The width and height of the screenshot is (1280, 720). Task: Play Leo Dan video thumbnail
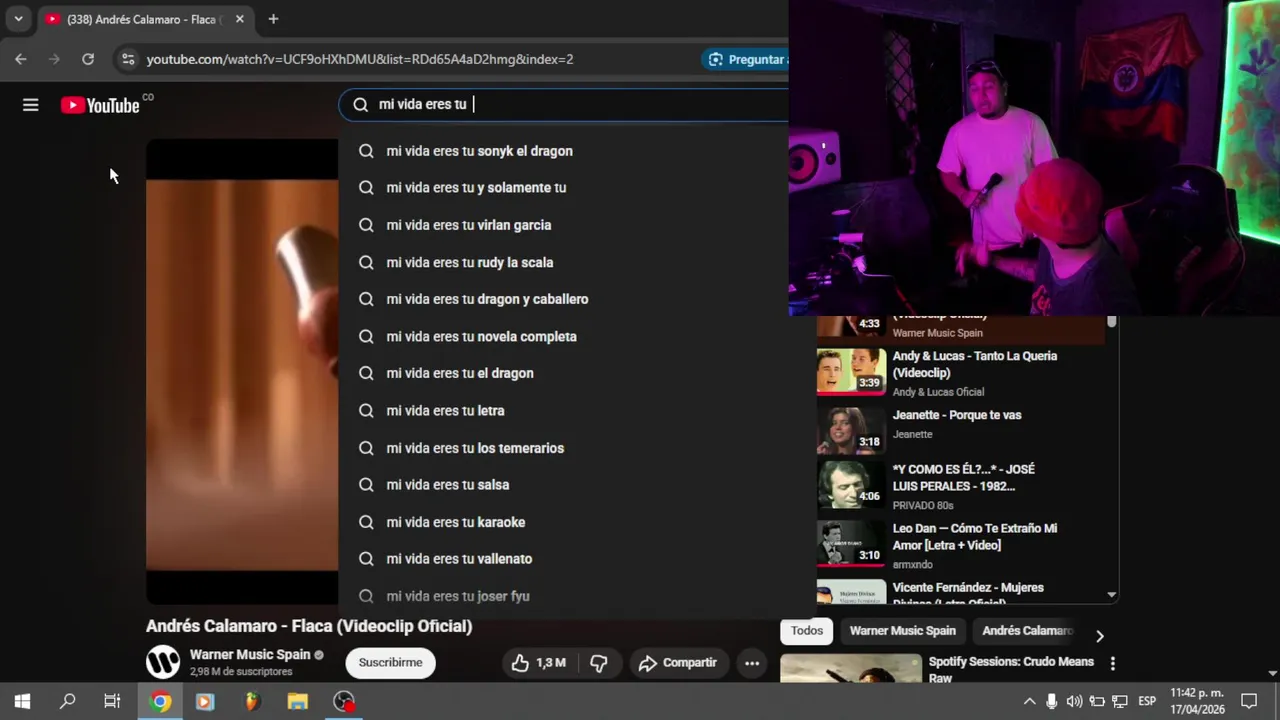tap(851, 543)
